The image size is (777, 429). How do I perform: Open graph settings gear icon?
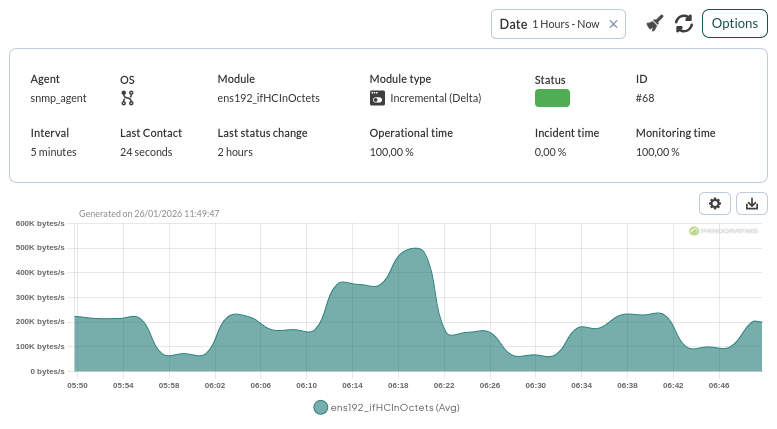coord(715,203)
